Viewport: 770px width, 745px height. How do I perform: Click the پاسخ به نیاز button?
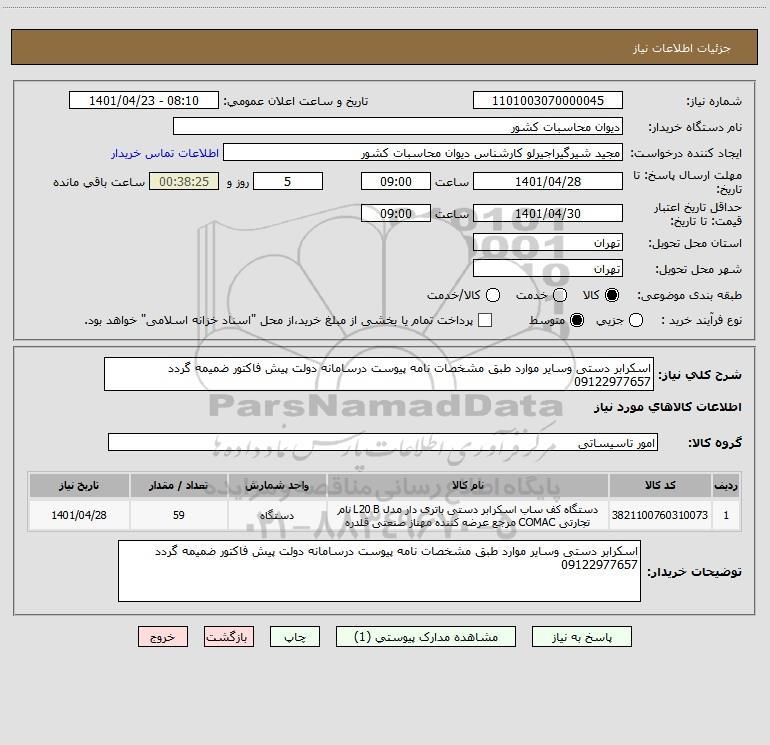coord(581,637)
